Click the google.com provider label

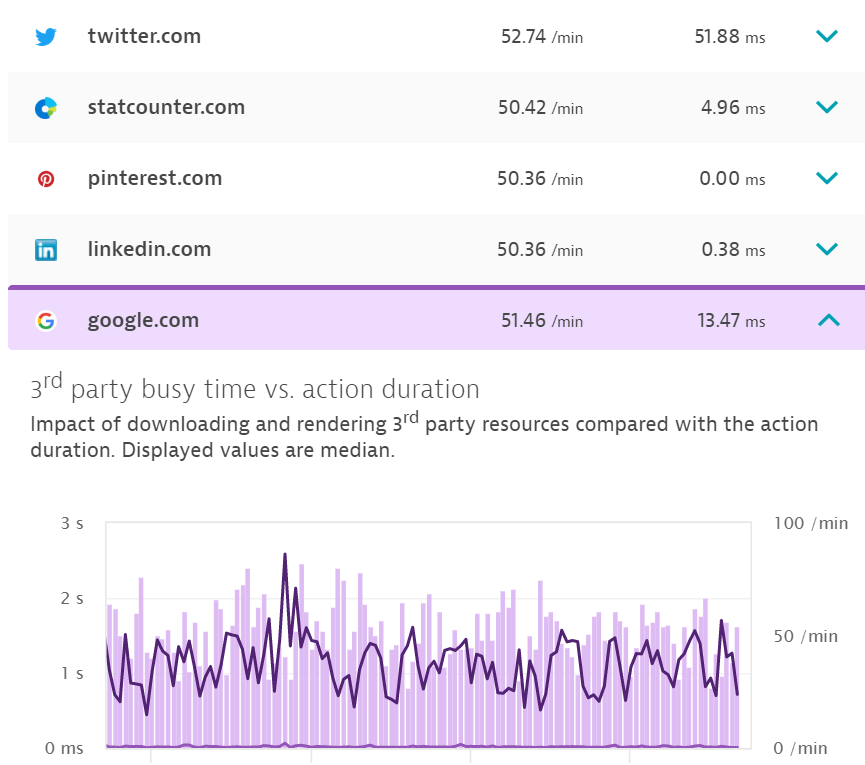tap(143, 321)
